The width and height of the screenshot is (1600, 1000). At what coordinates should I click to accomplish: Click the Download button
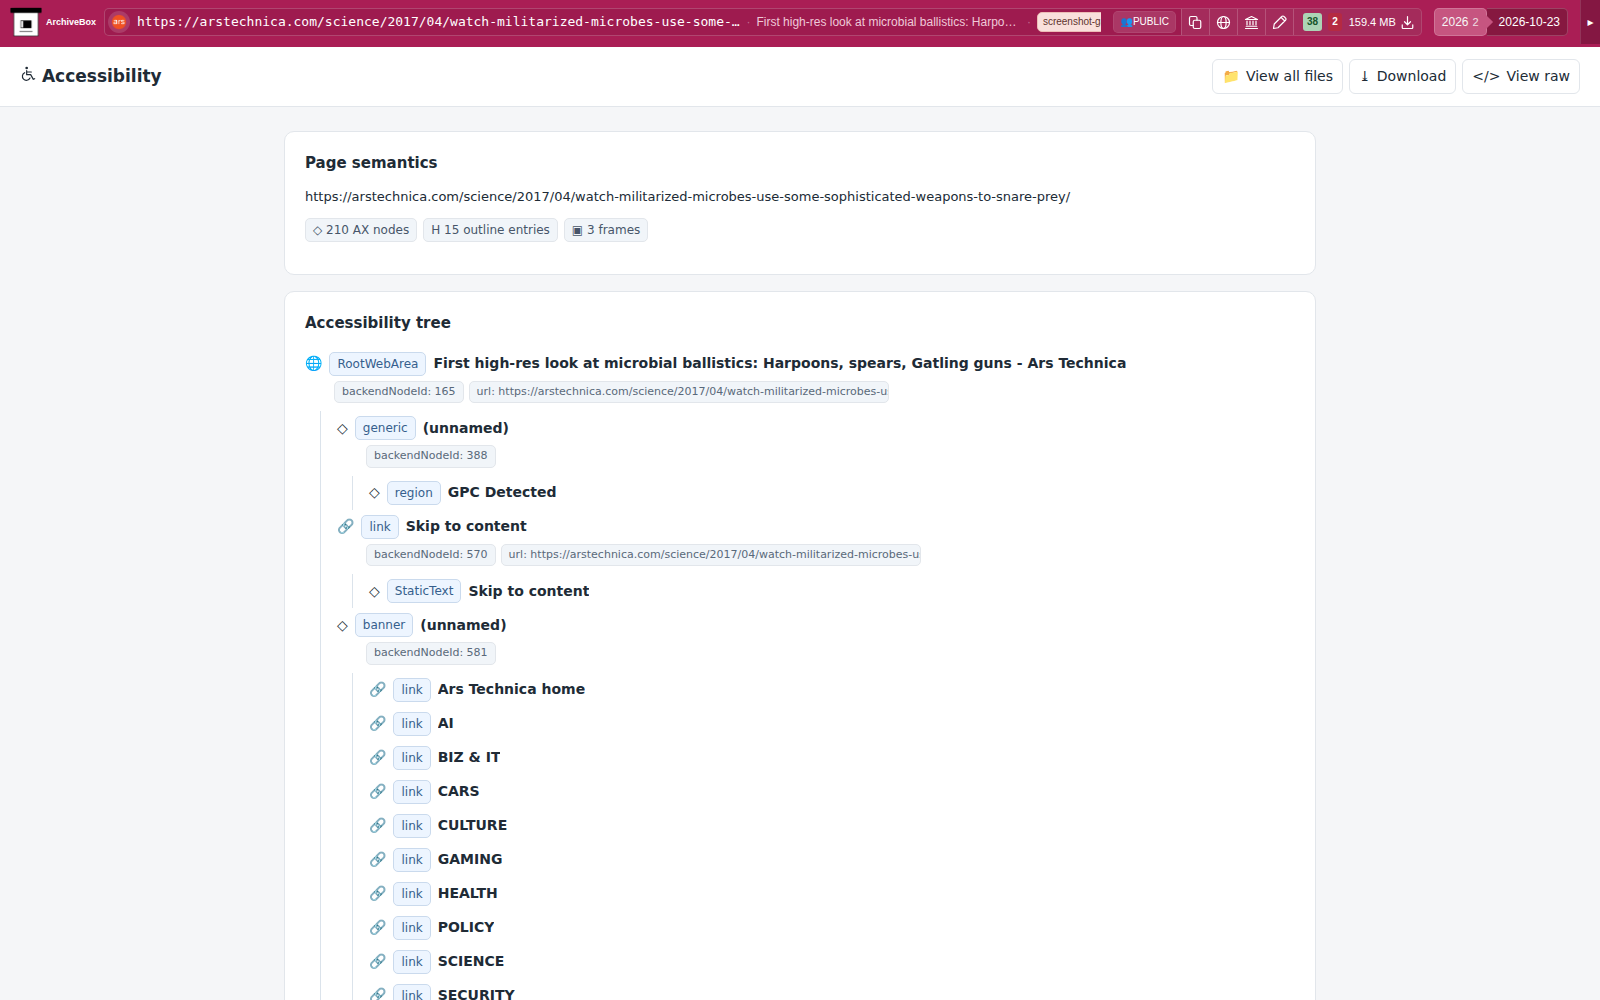coord(1402,76)
